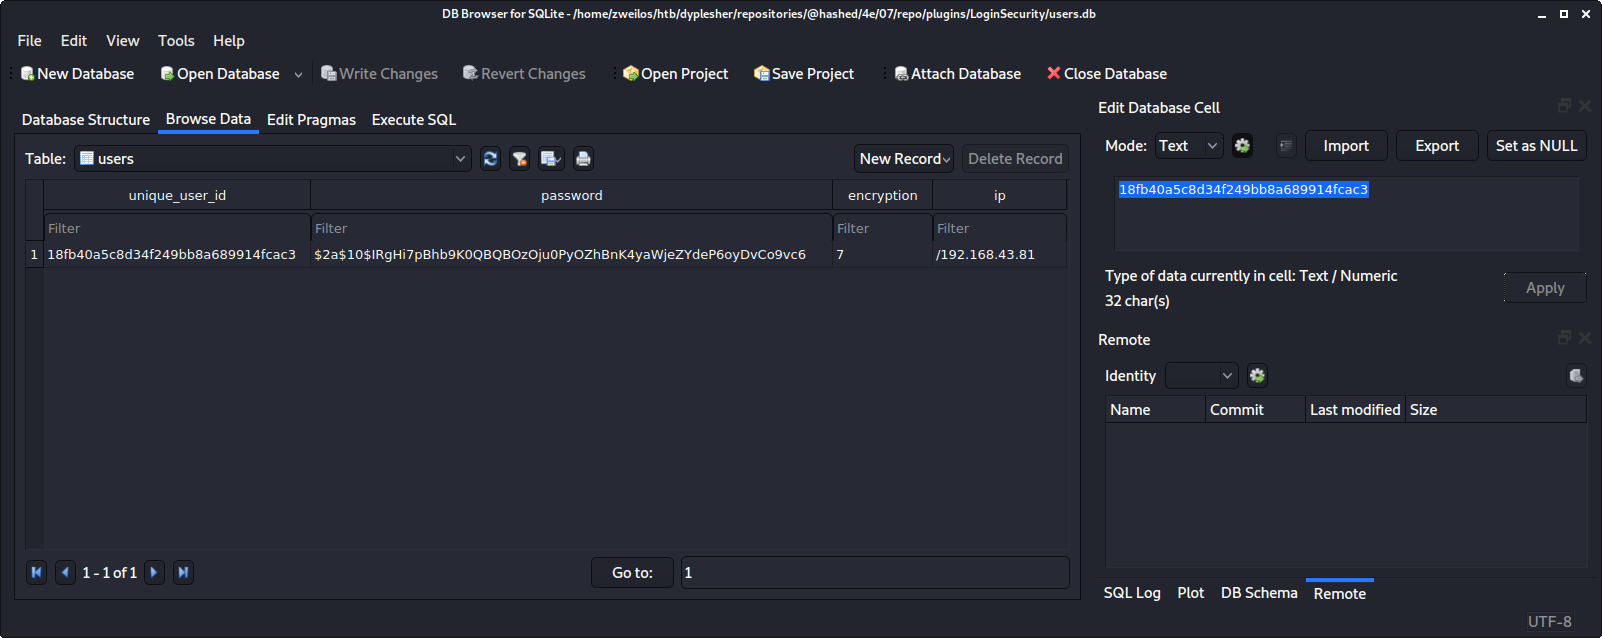Click the Close Database toolbar button
This screenshot has height=638, width=1602.
pos(1106,74)
